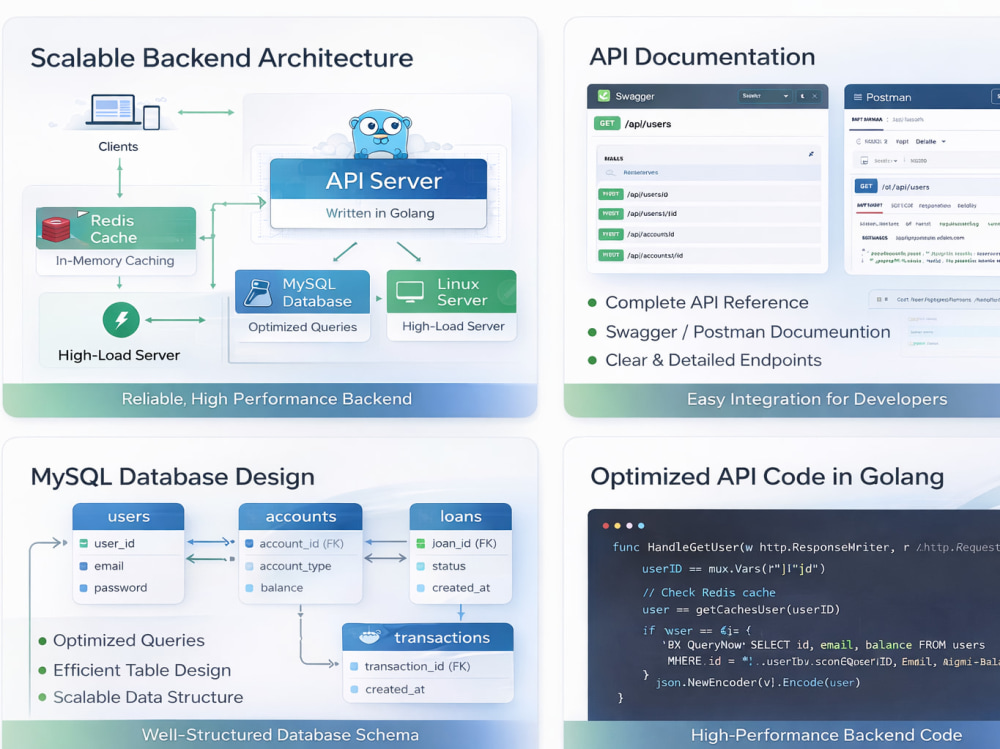Click the green icon beside loan_id (FK)

[421, 544]
